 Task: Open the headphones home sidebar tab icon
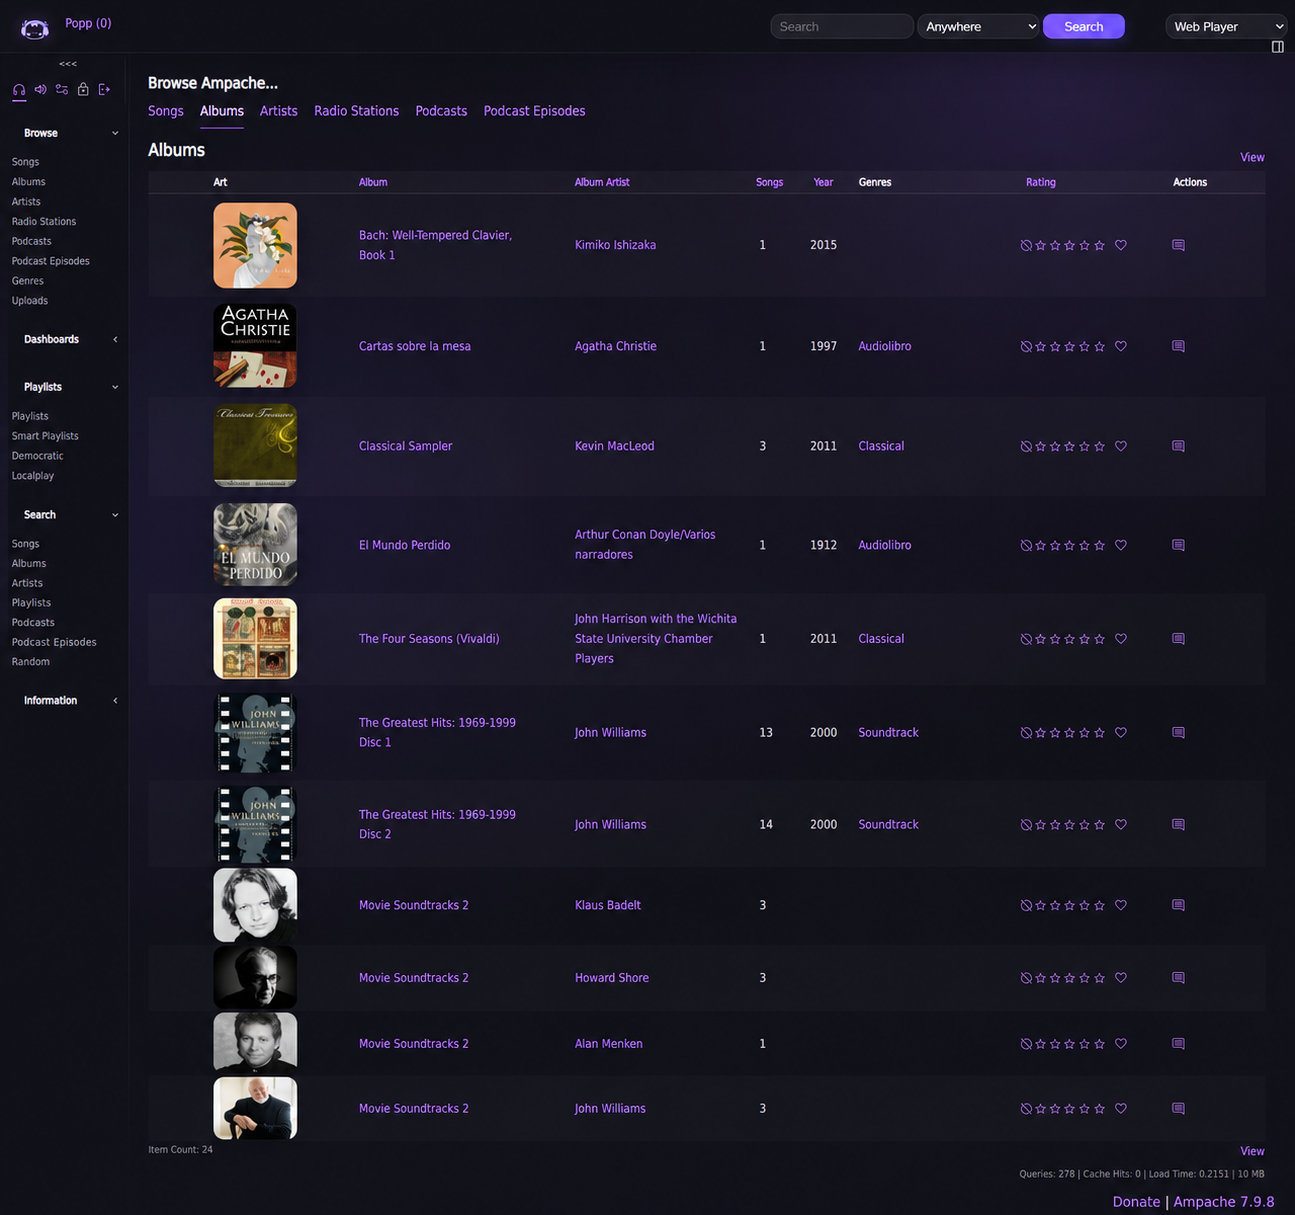pyautogui.click(x=19, y=90)
